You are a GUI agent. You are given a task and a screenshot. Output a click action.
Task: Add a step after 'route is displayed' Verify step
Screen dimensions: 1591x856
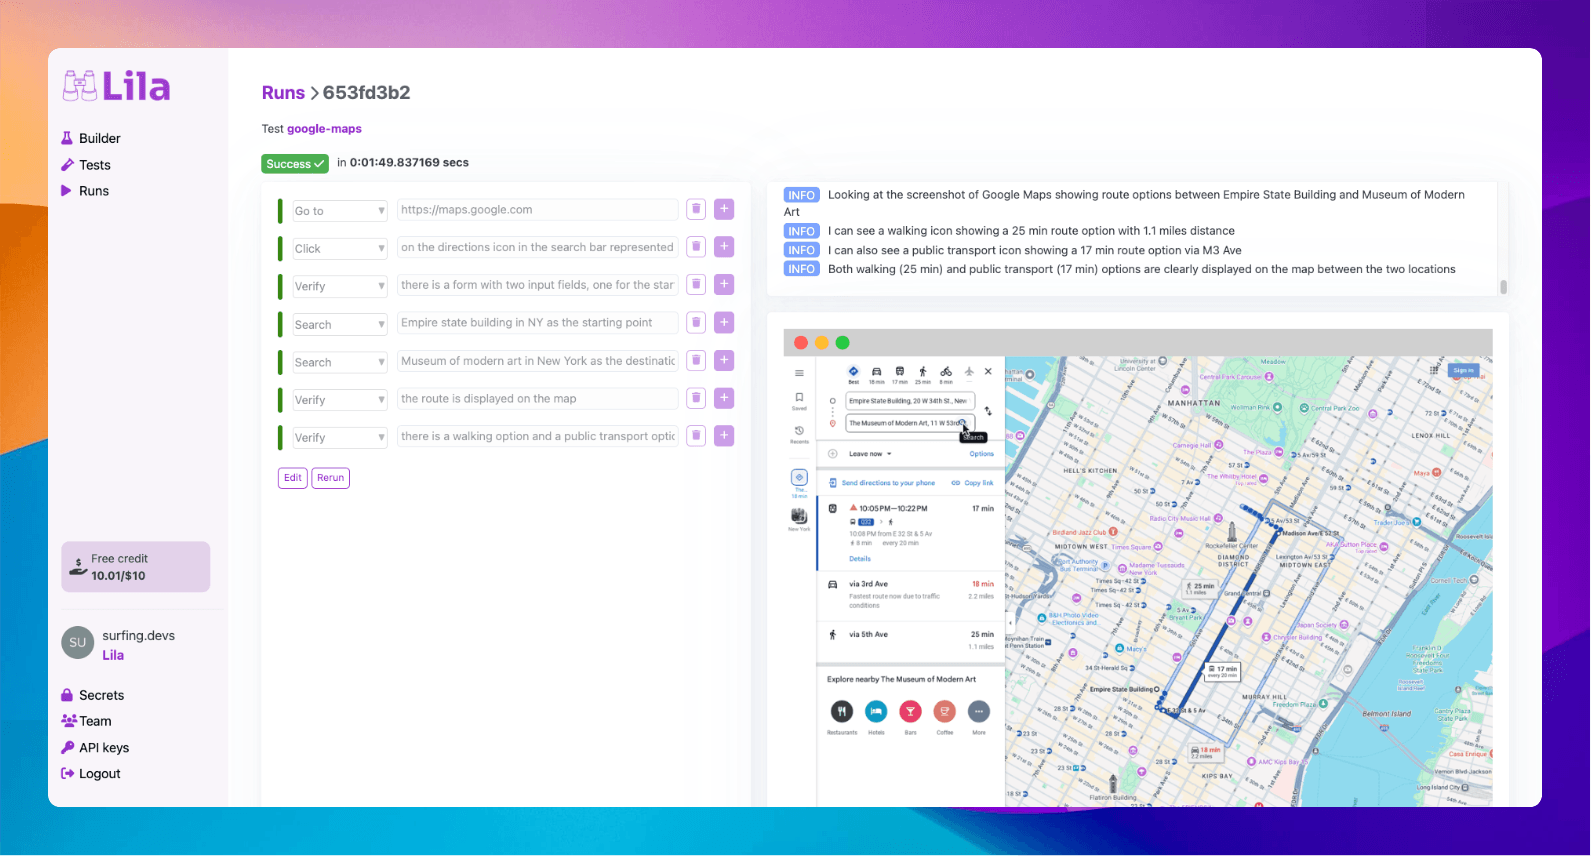point(724,398)
